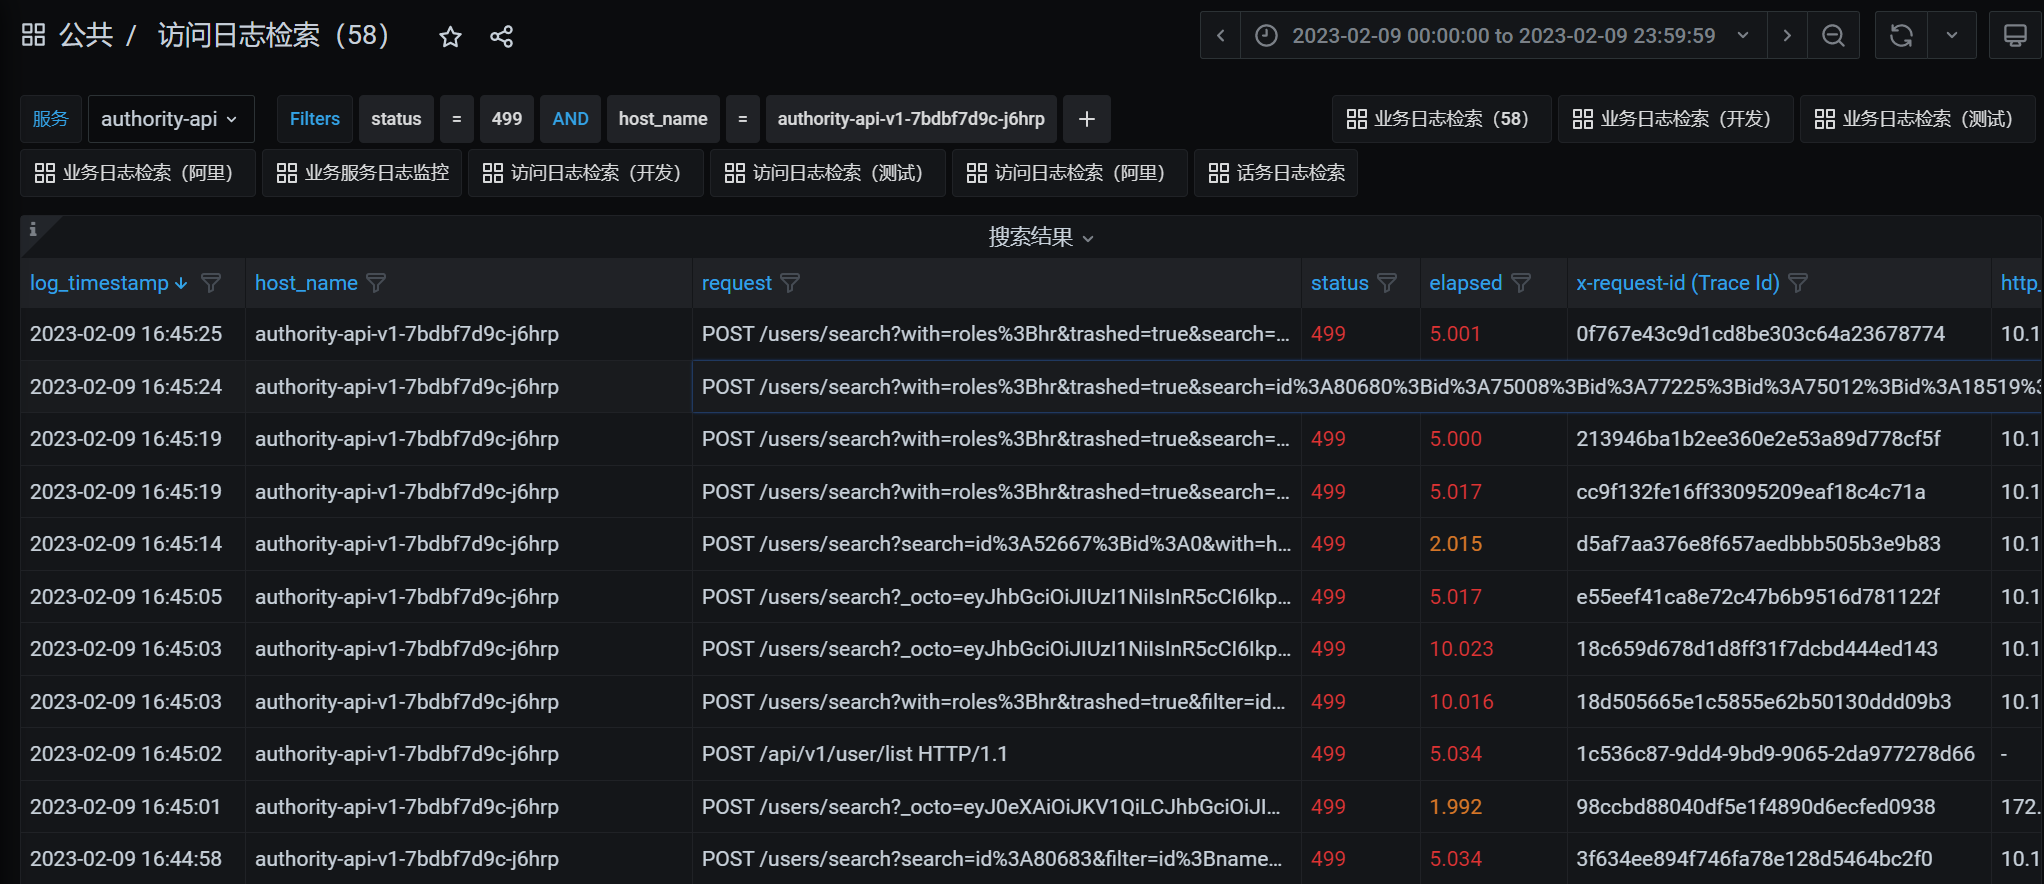Screen dimensions: 2044x884
Task: Open trace 3f634ee894f746fa78e128d5464bc2f0
Action: (x=1754, y=859)
